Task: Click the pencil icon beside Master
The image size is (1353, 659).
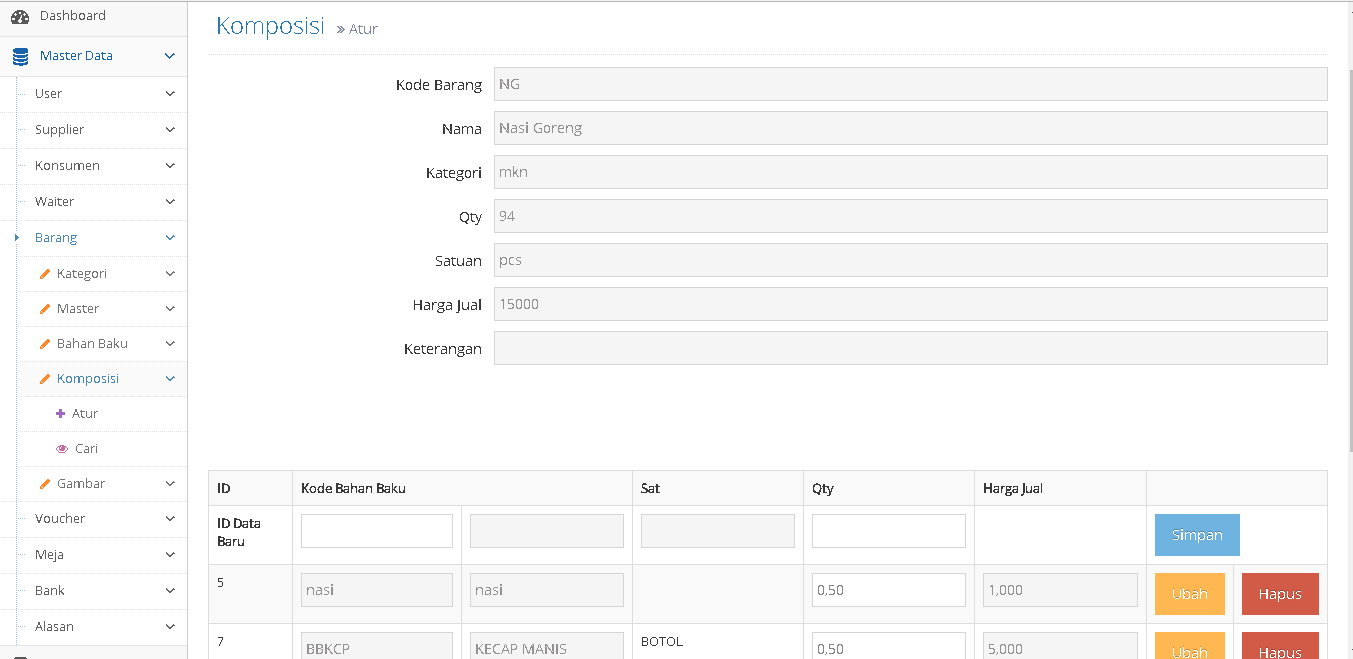Action: (45, 309)
